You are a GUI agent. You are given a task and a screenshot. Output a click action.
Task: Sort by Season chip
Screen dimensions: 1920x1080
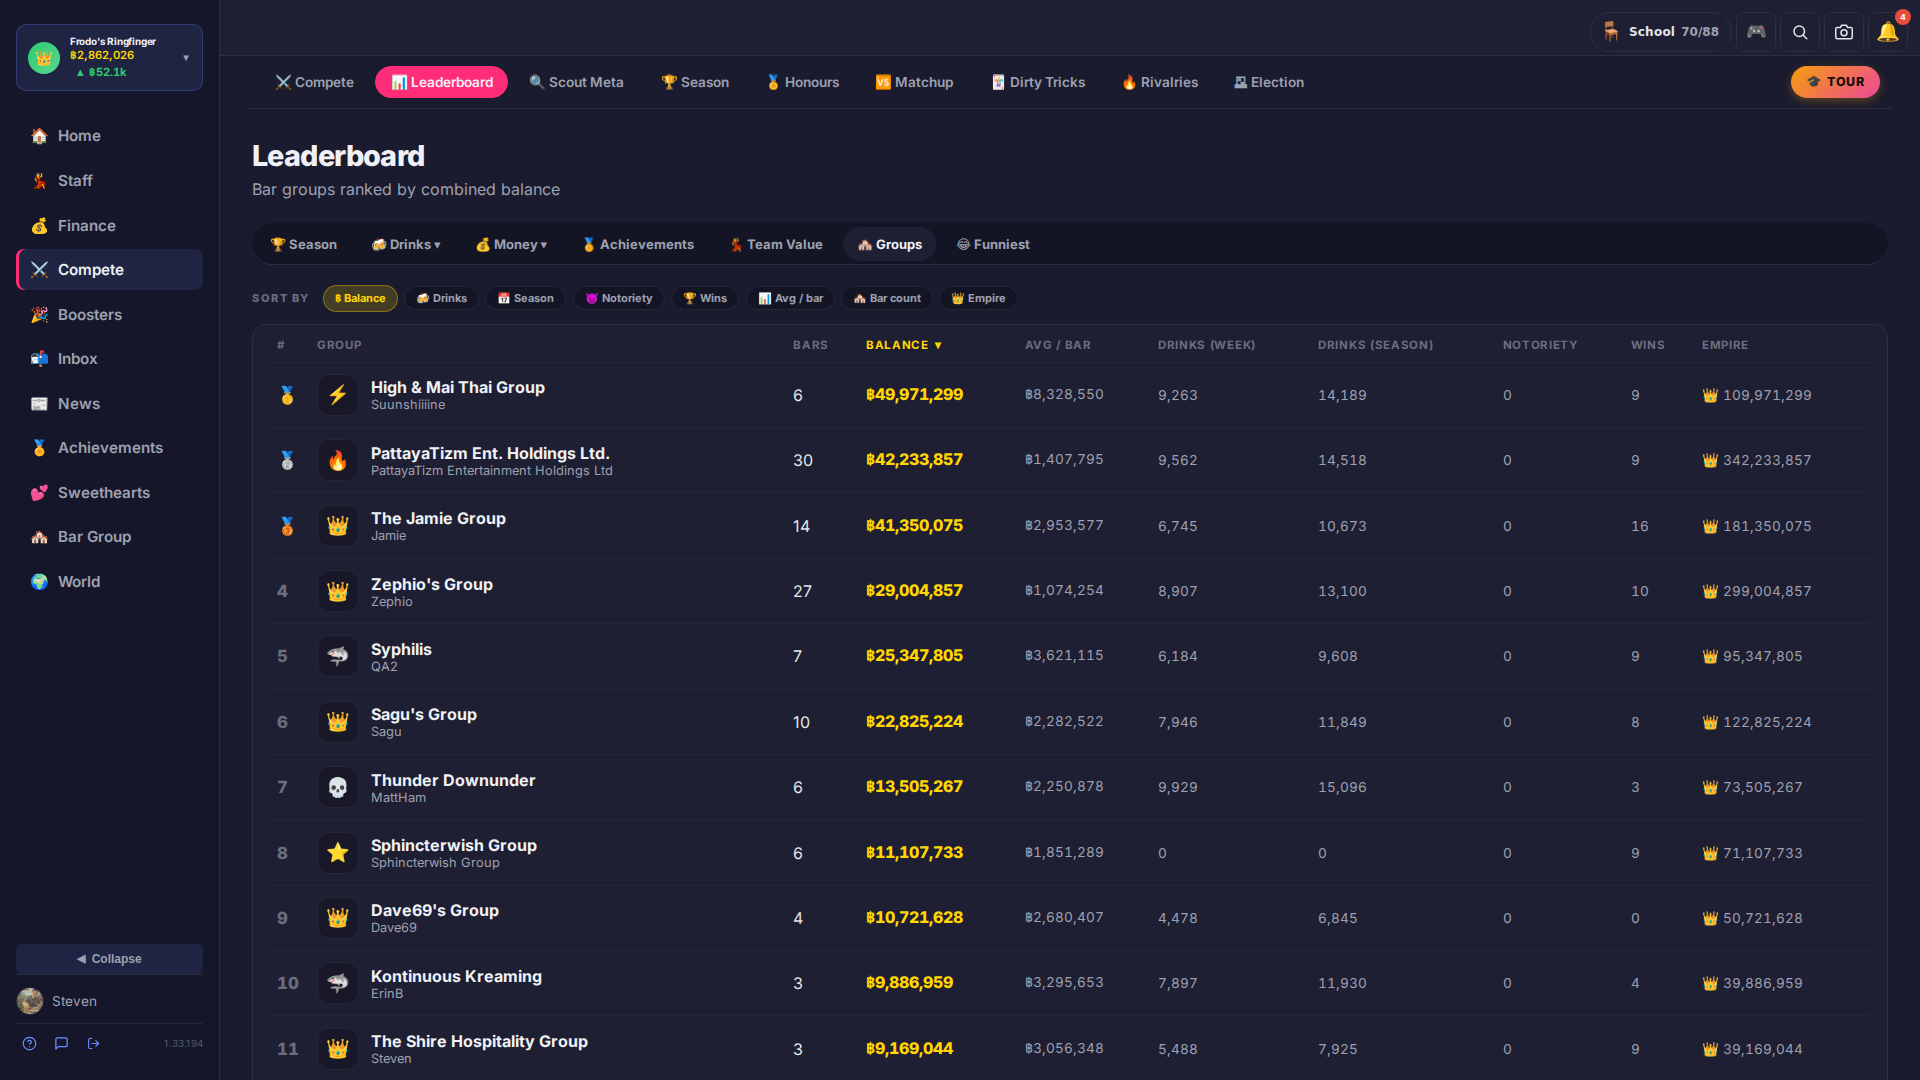point(526,298)
